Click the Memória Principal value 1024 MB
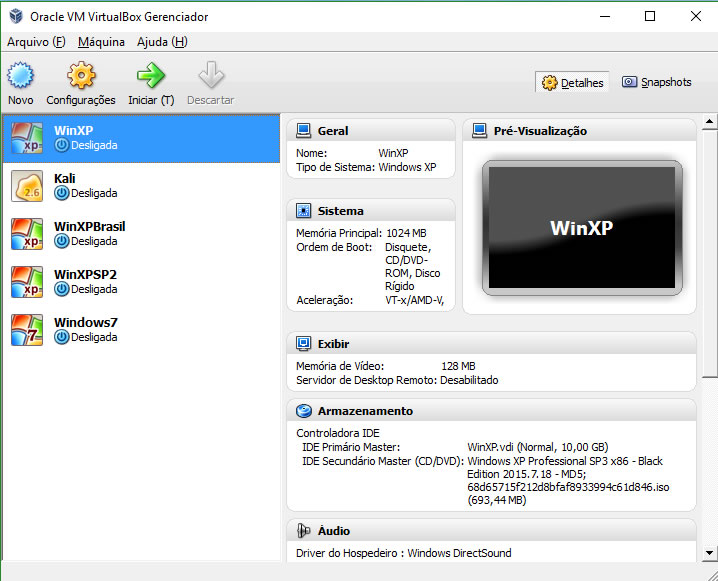The width and height of the screenshot is (718, 581). pyautogui.click(x=406, y=233)
